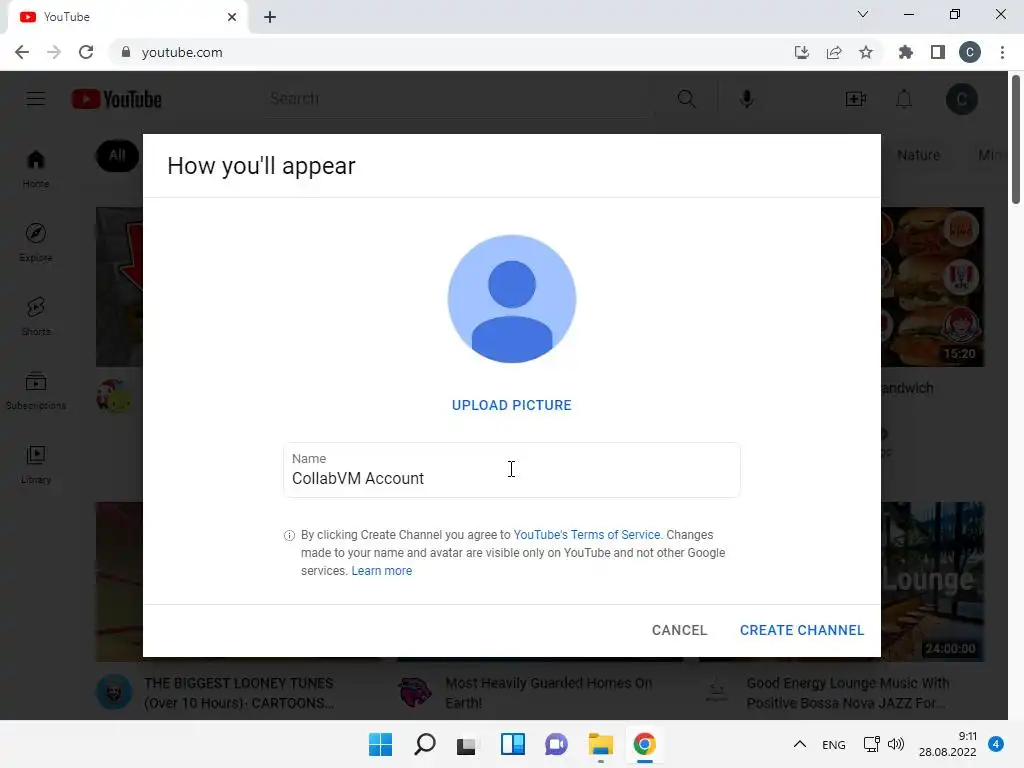Bookmark this page with the star icon
Screen dimensions: 1024x768
coord(866,52)
